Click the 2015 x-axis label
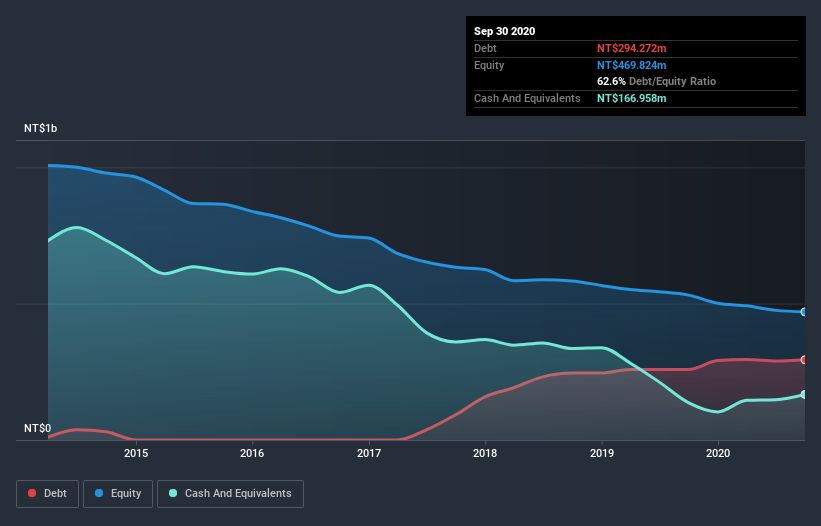The height and width of the screenshot is (526, 821). tap(136, 453)
